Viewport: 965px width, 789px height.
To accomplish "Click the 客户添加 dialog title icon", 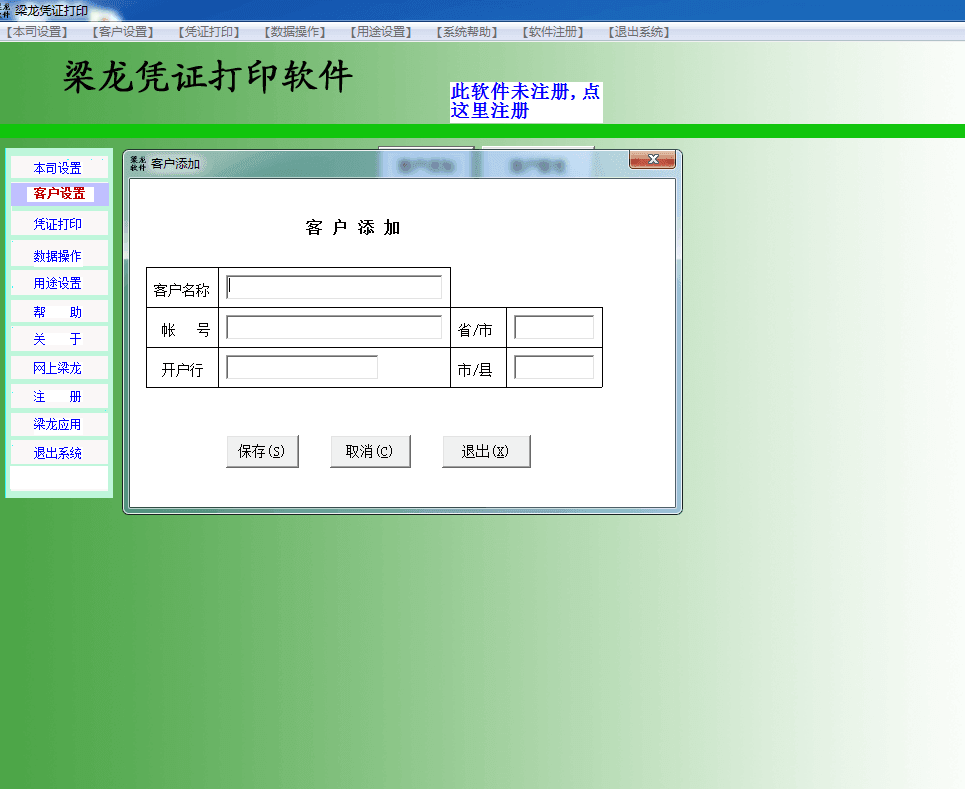I will click(138, 164).
